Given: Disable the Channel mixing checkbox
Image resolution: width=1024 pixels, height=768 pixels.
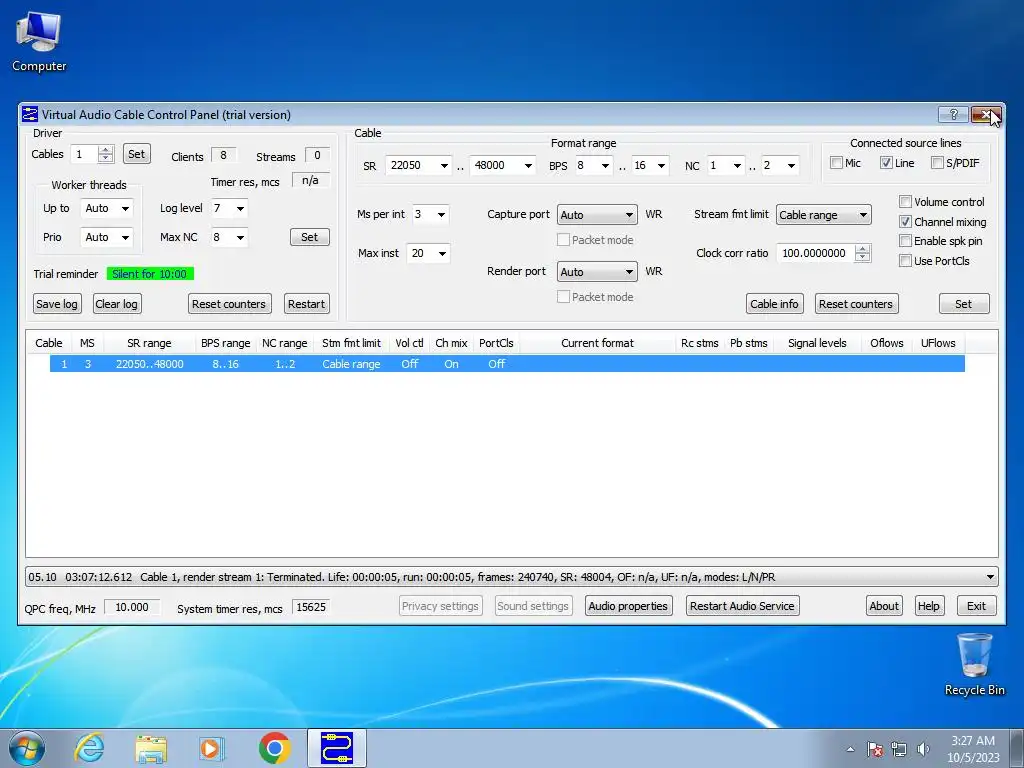Looking at the screenshot, I should coord(905,222).
